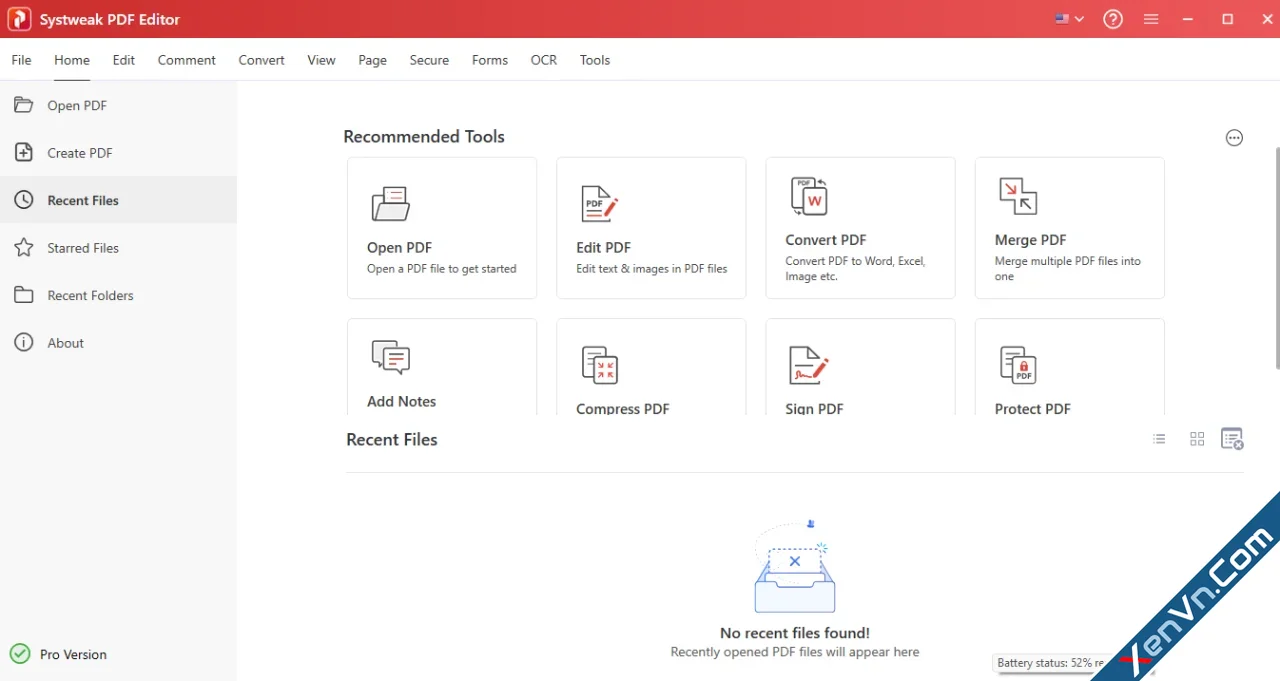Select Recent Files in sidebar

pyautogui.click(x=83, y=200)
